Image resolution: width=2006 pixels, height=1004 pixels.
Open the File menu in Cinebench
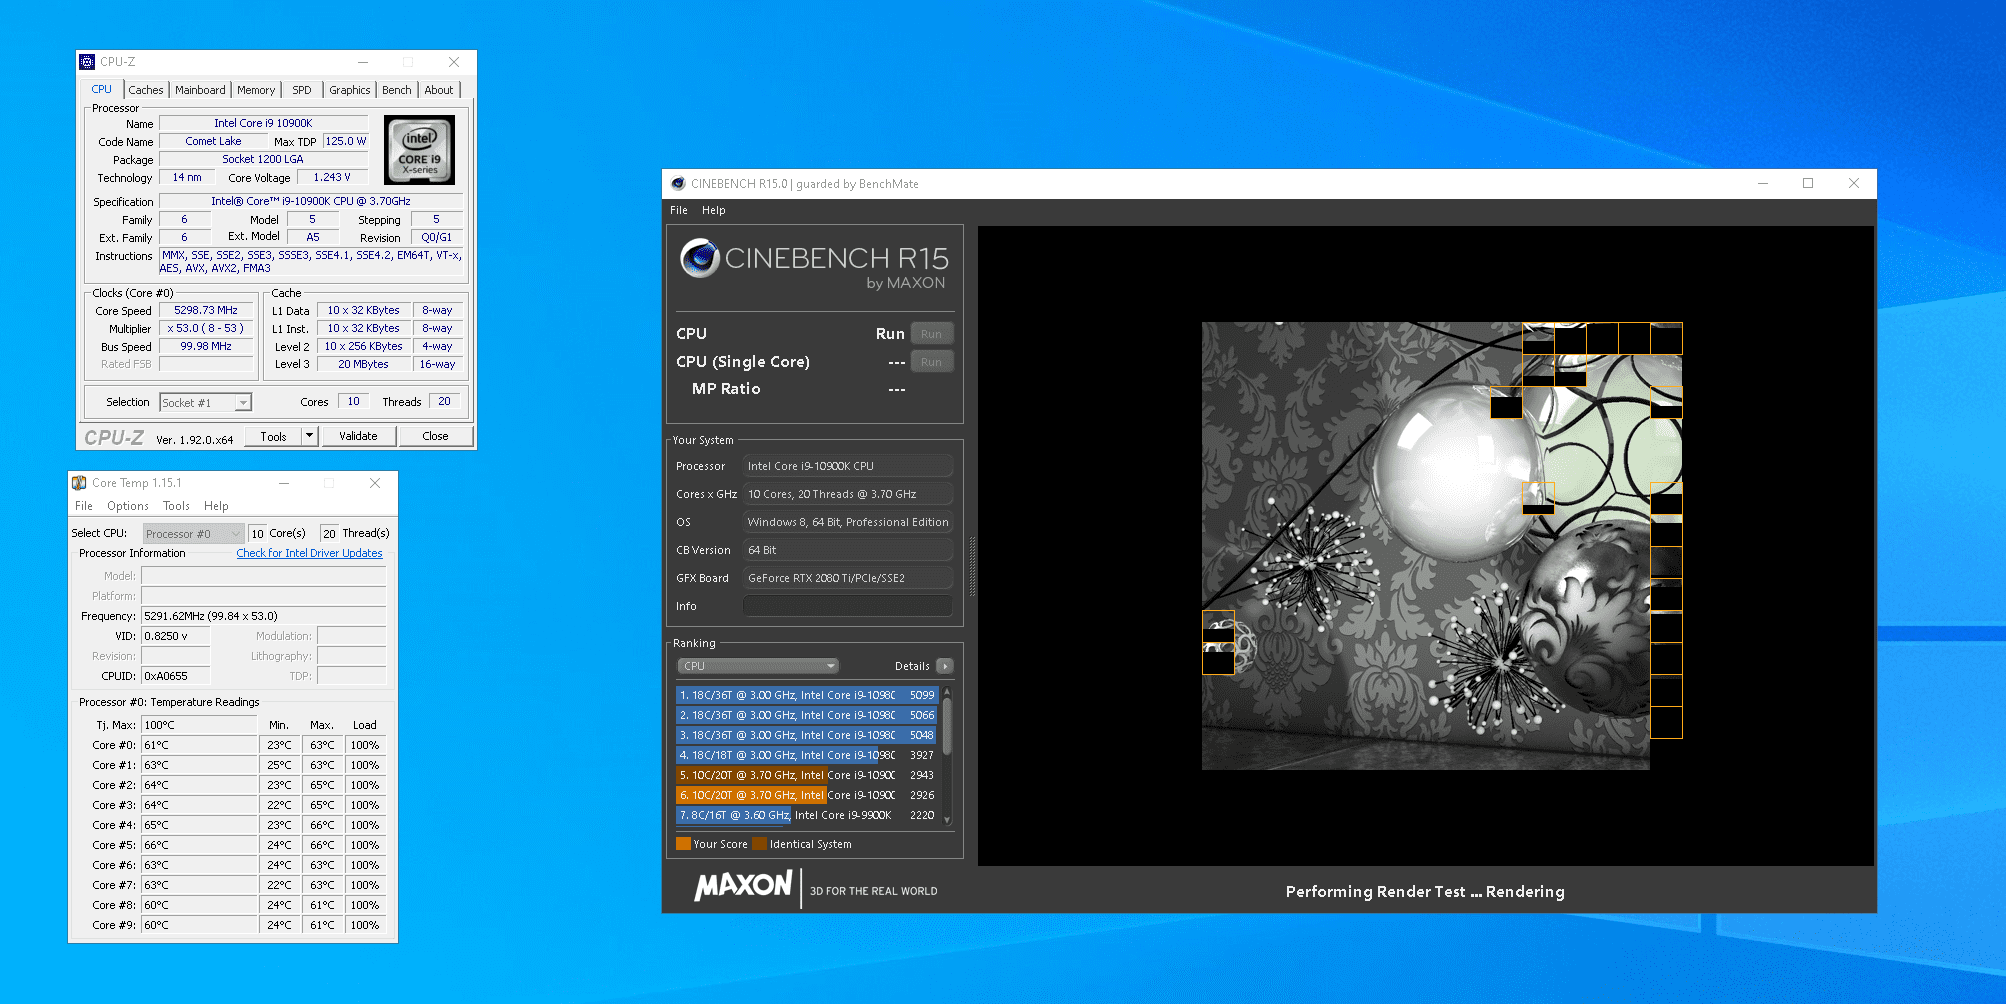click(679, 210)
